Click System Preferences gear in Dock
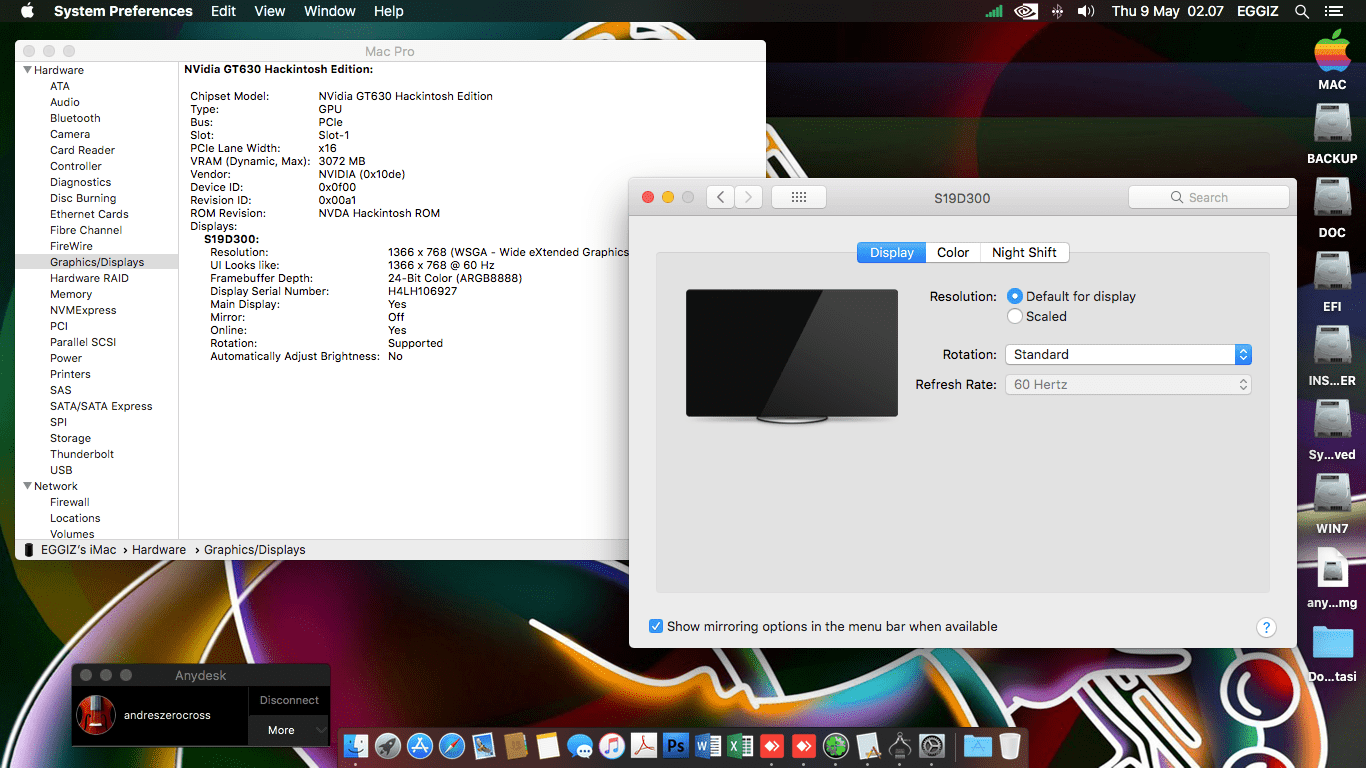Image resolution: width=1366 pixels, height=768 pixels. pos(932,746)
